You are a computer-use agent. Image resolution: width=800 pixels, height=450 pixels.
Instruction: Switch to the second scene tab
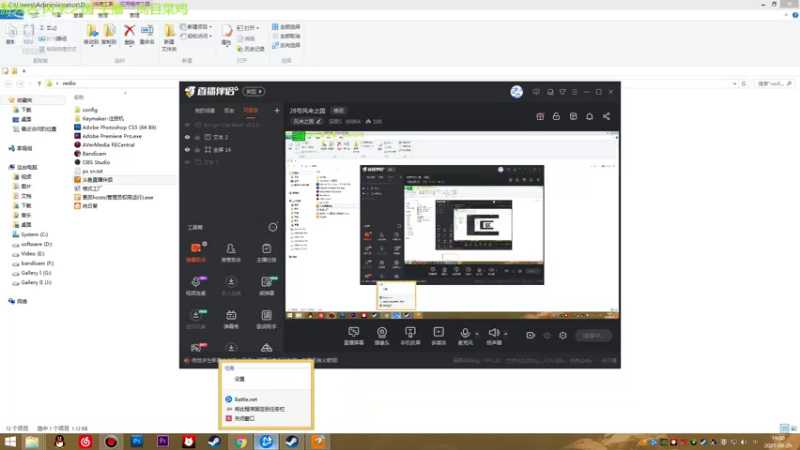point(230,110)
